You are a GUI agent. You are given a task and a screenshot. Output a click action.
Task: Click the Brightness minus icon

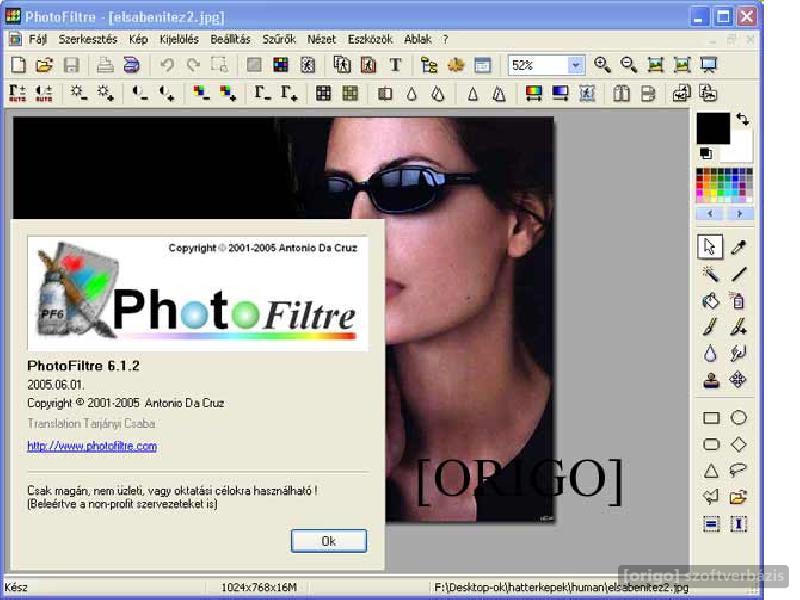[78, 93]
